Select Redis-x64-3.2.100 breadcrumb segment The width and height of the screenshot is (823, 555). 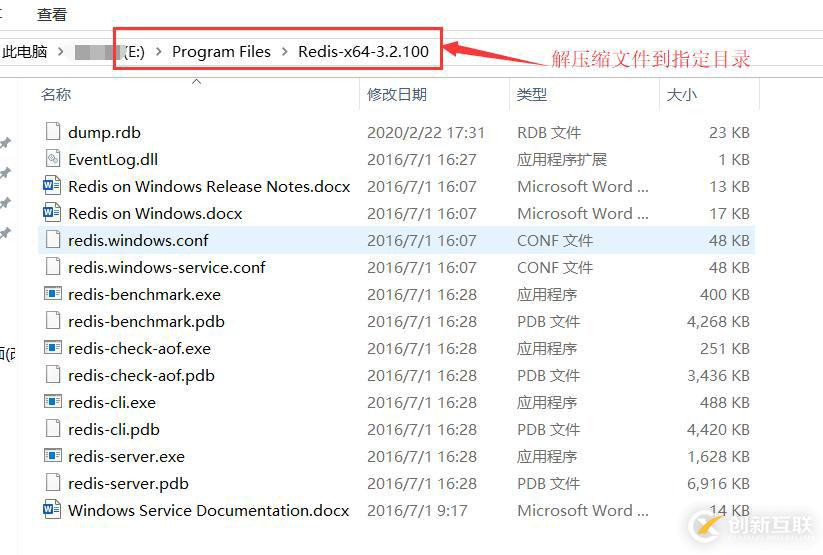363,51
